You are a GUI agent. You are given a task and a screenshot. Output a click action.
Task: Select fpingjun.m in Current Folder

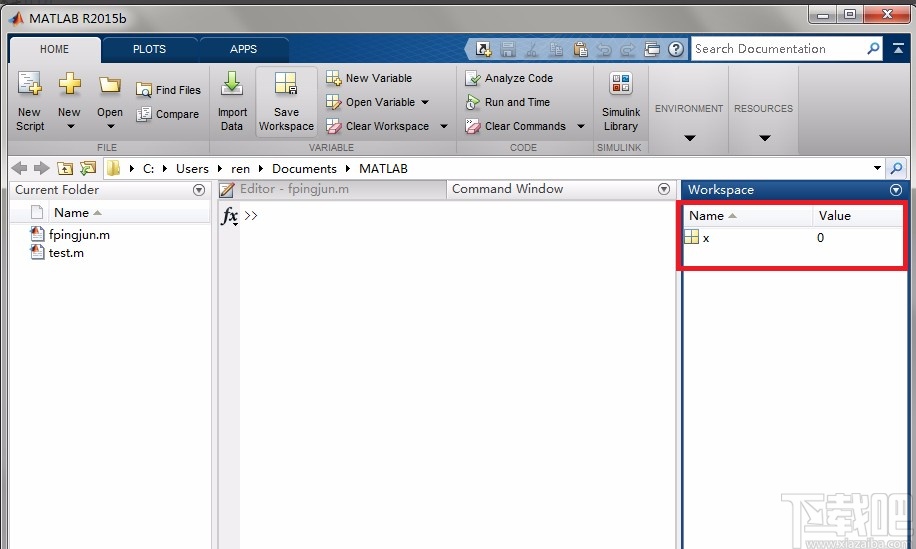79,235
